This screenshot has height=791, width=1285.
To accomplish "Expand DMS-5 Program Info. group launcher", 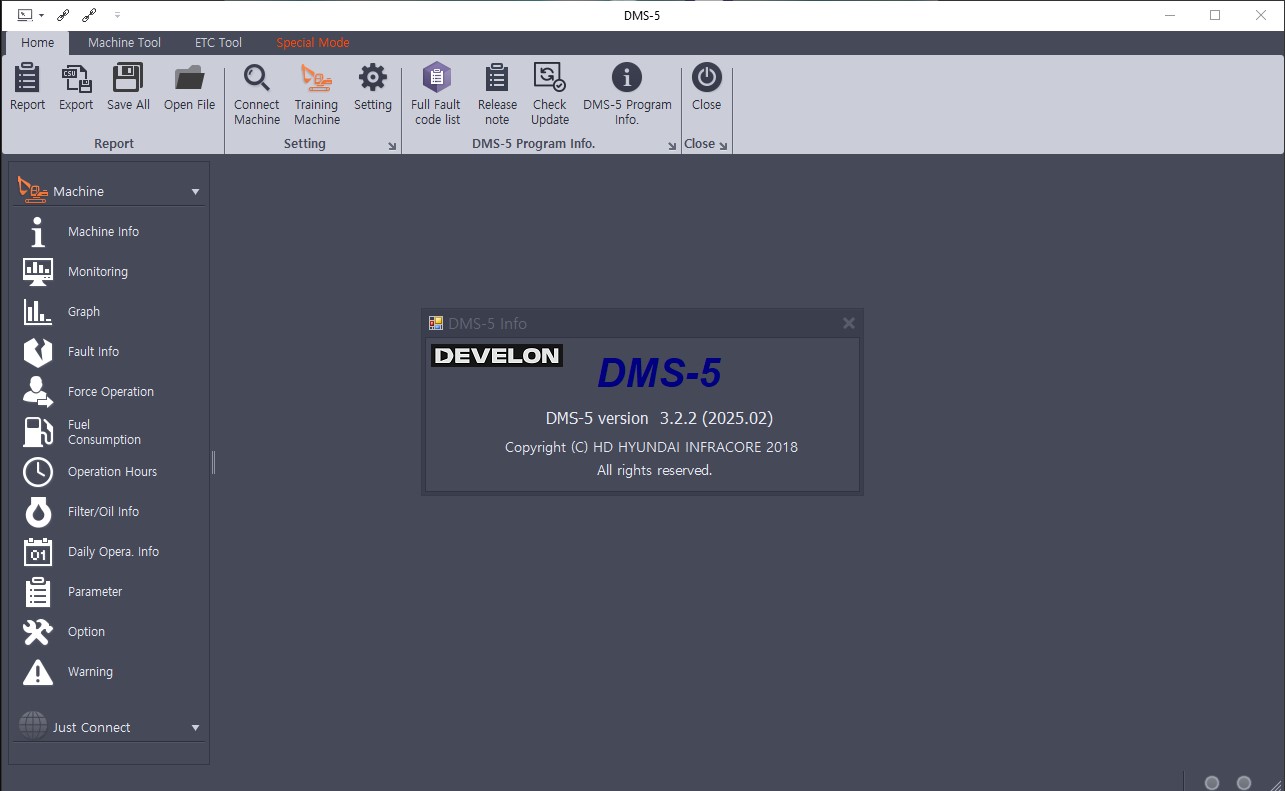I will [x=672, y=146].
